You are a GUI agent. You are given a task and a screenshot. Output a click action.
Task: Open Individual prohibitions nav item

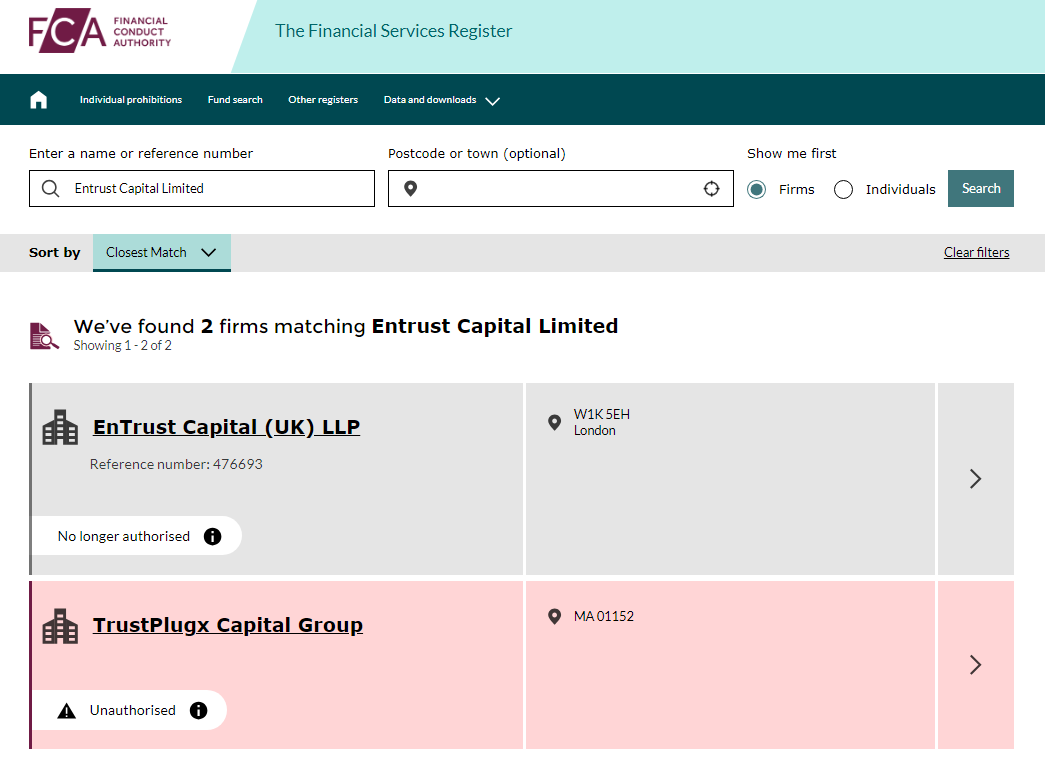click(x=131, y=100)
